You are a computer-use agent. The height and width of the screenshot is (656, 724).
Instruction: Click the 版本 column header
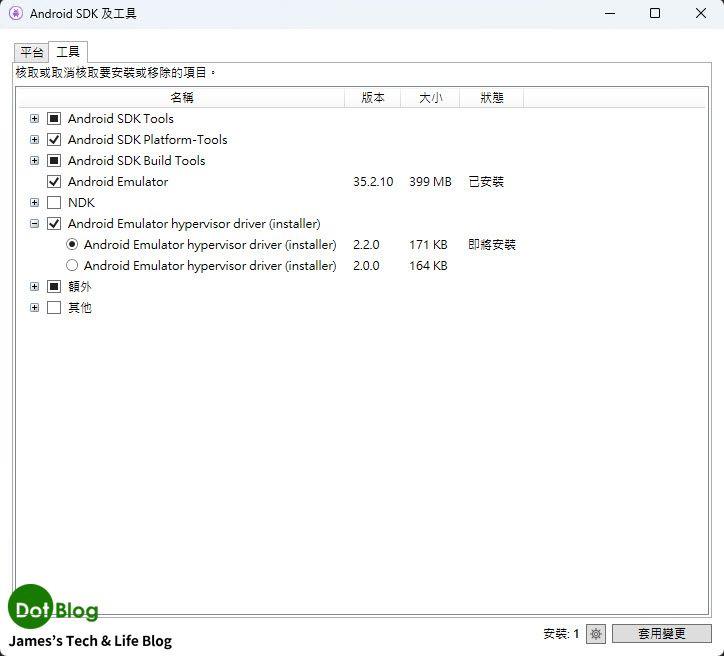[373, 98]
